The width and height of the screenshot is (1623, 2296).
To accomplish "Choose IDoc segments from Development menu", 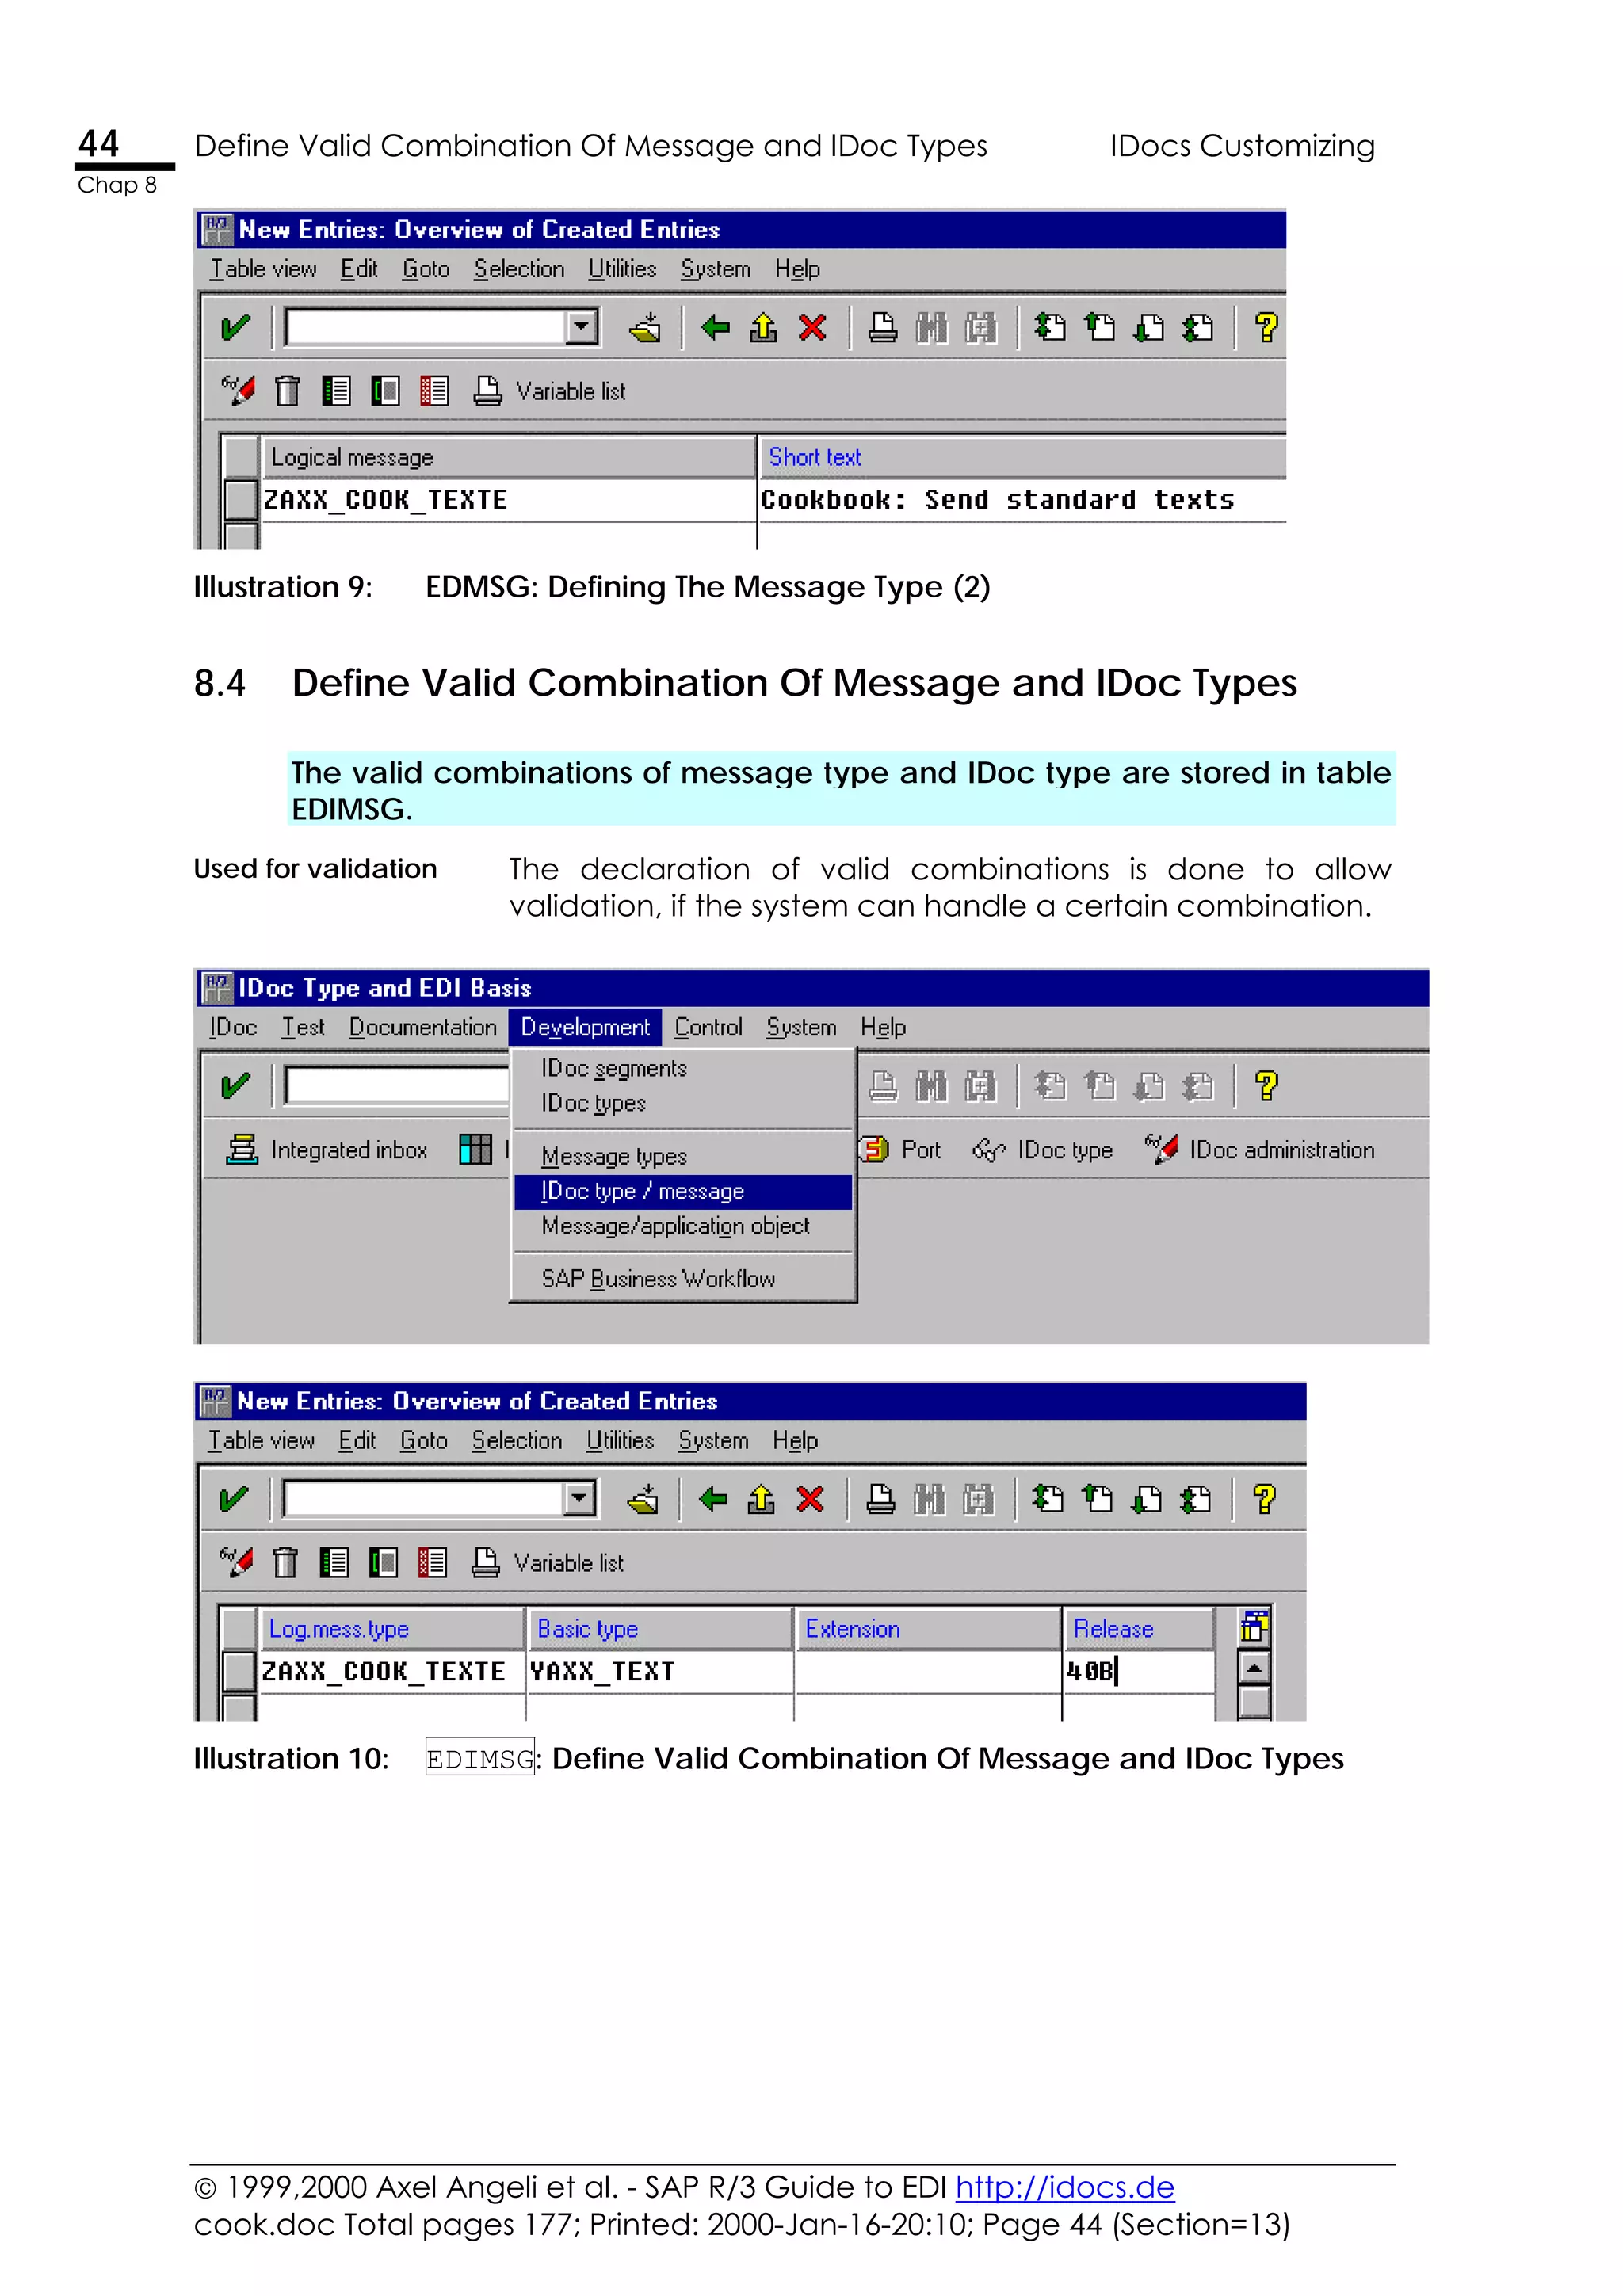I will click(614, 1069).
